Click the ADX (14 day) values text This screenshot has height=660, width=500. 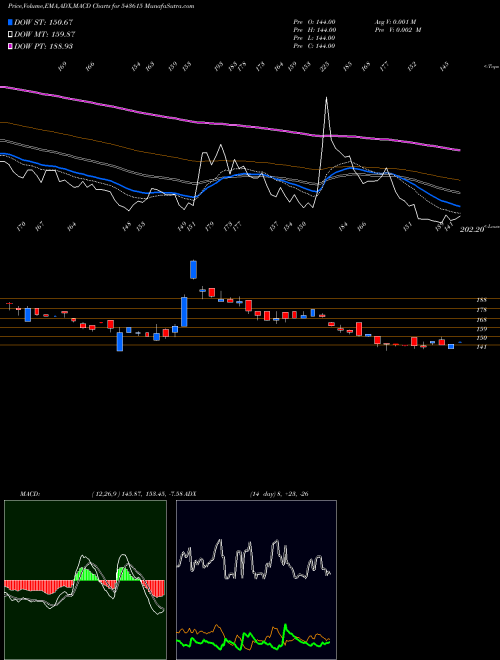coord(279,494)
